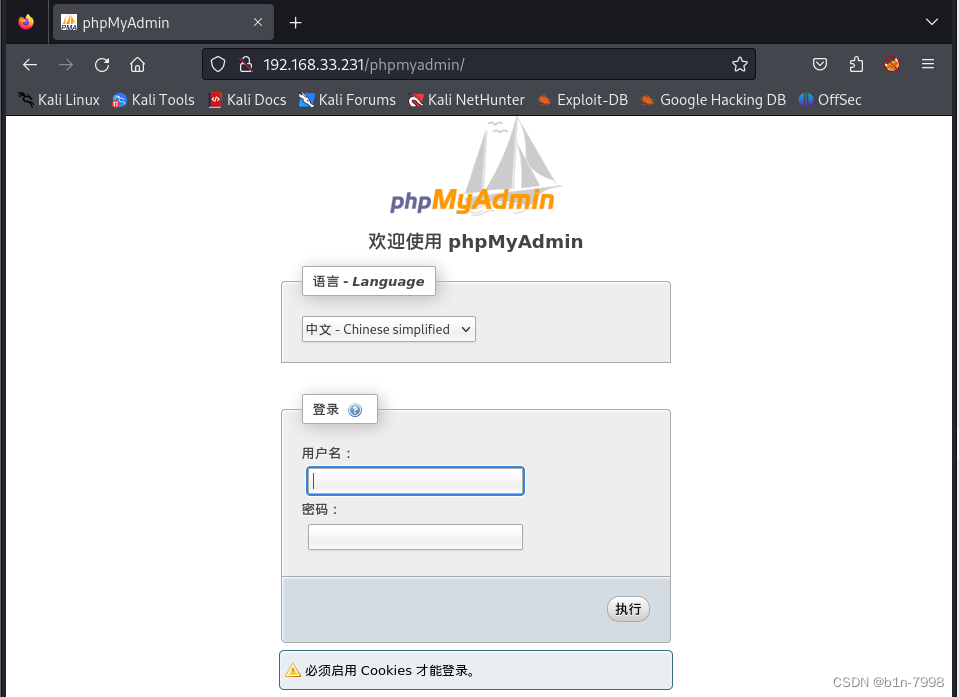The image size is (959, 697).
Task: Click the Firefox View icon
Action: coord(26,23)
